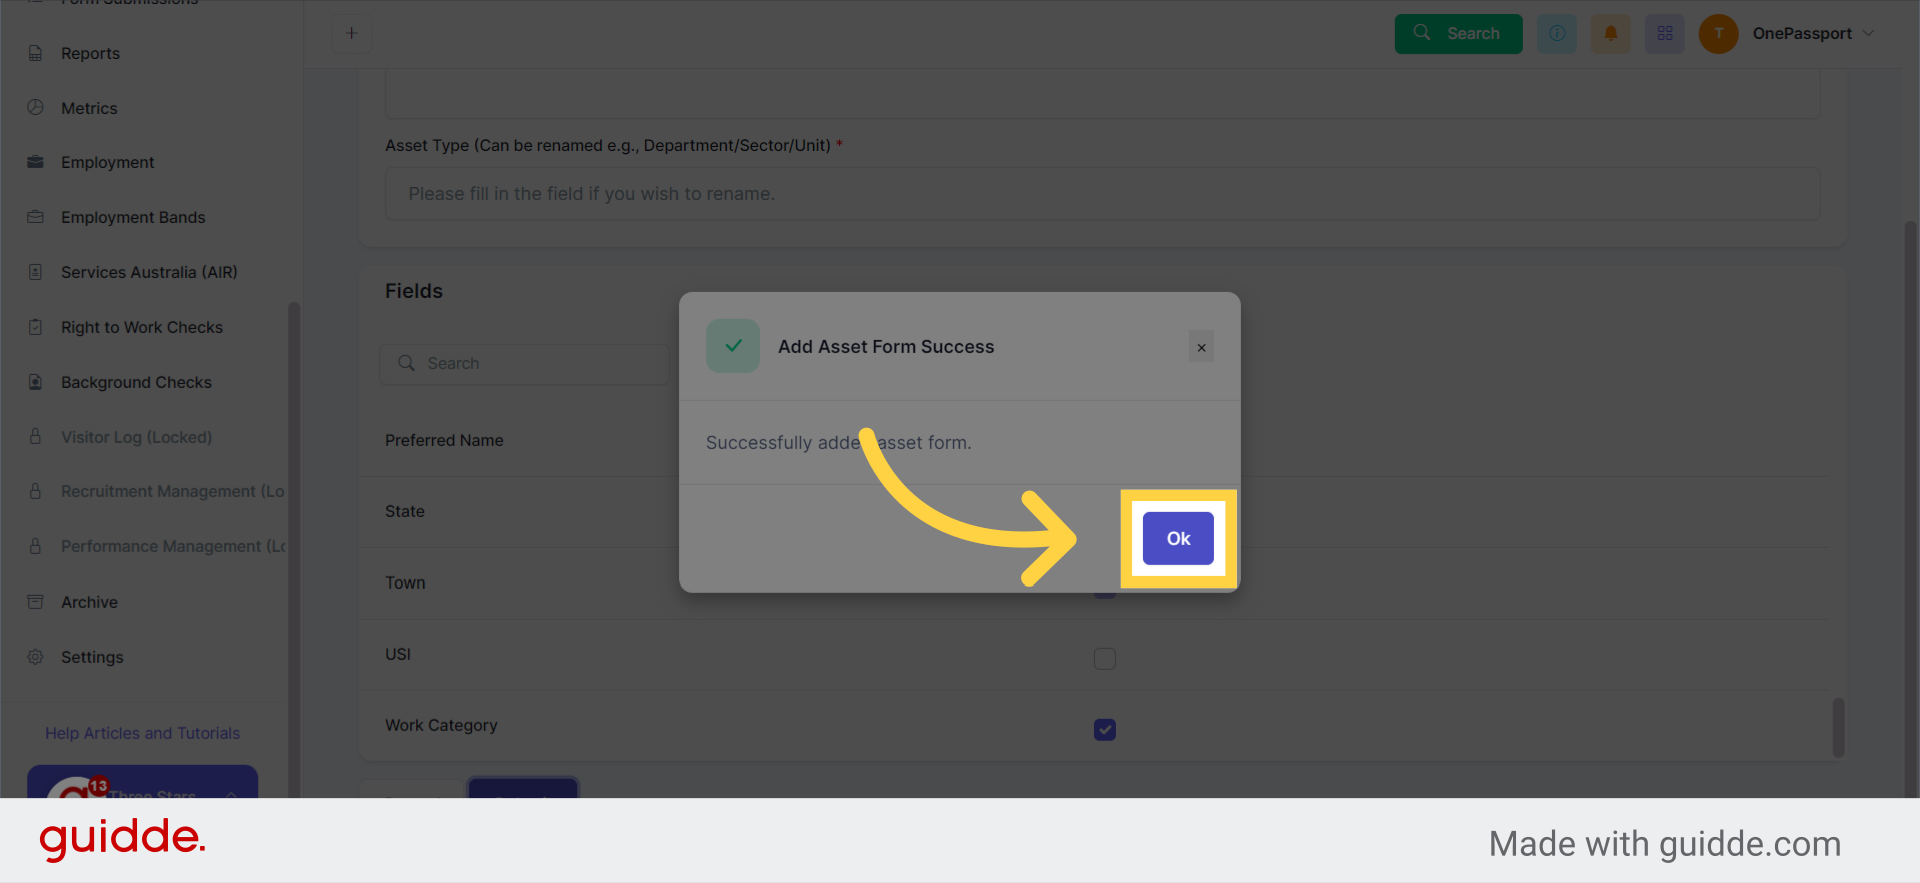Click the Reports document icon

(x=35, y=53)
